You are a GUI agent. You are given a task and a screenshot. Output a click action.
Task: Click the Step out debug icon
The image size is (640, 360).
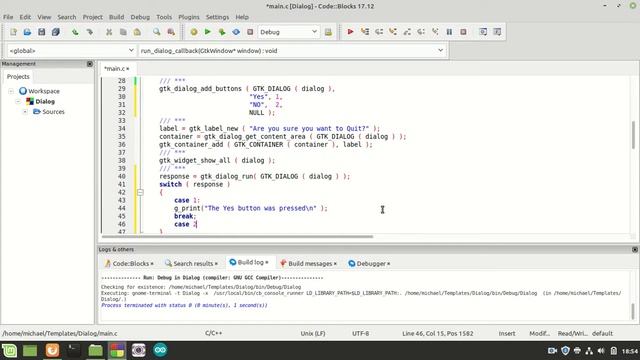pyautogui.click(x=407, y=32)
